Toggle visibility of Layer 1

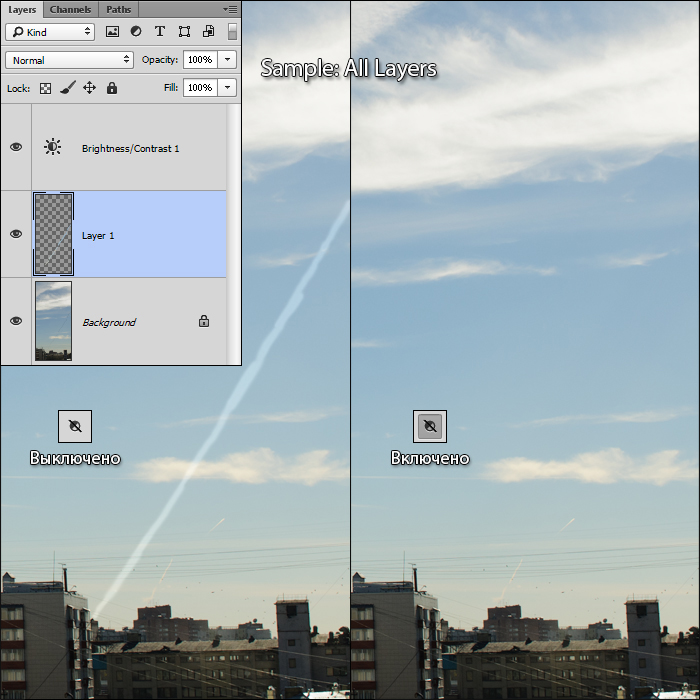16,234
